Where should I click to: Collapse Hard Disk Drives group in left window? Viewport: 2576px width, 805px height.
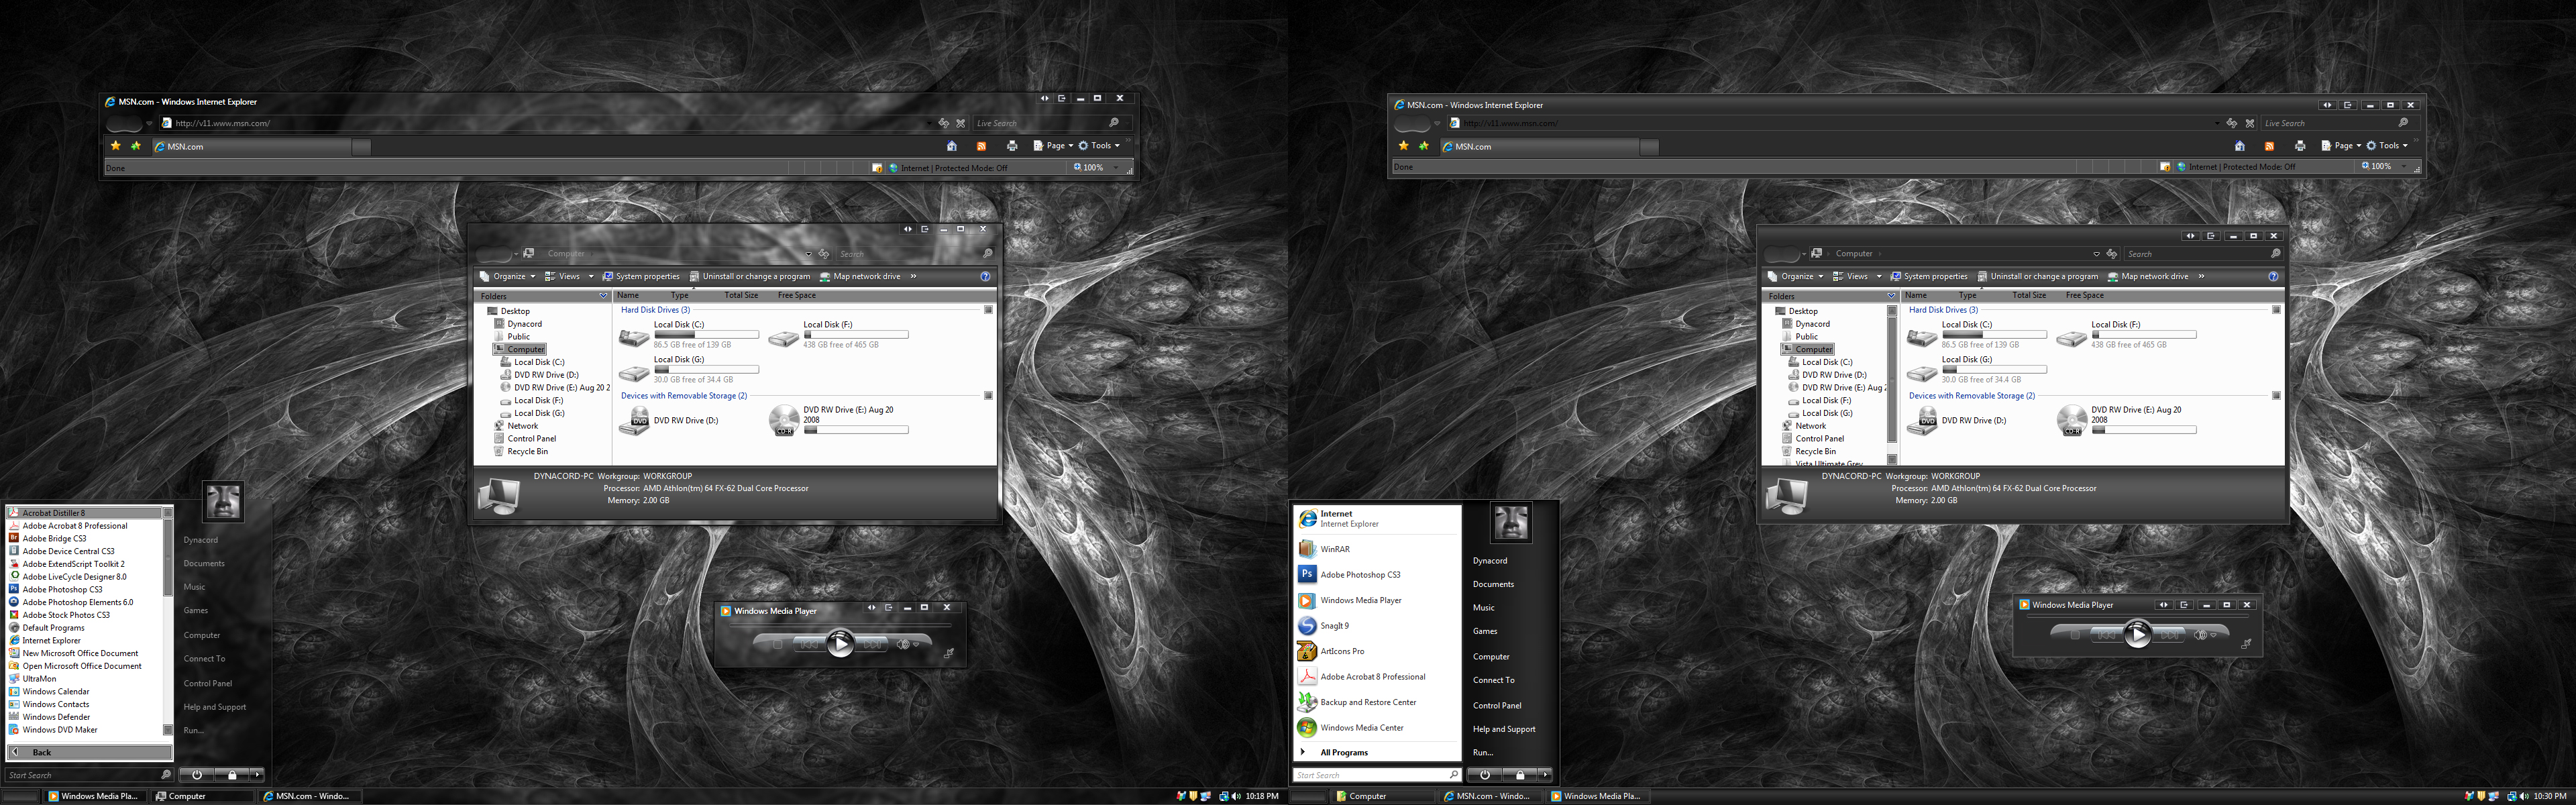[x=988, y=310]
